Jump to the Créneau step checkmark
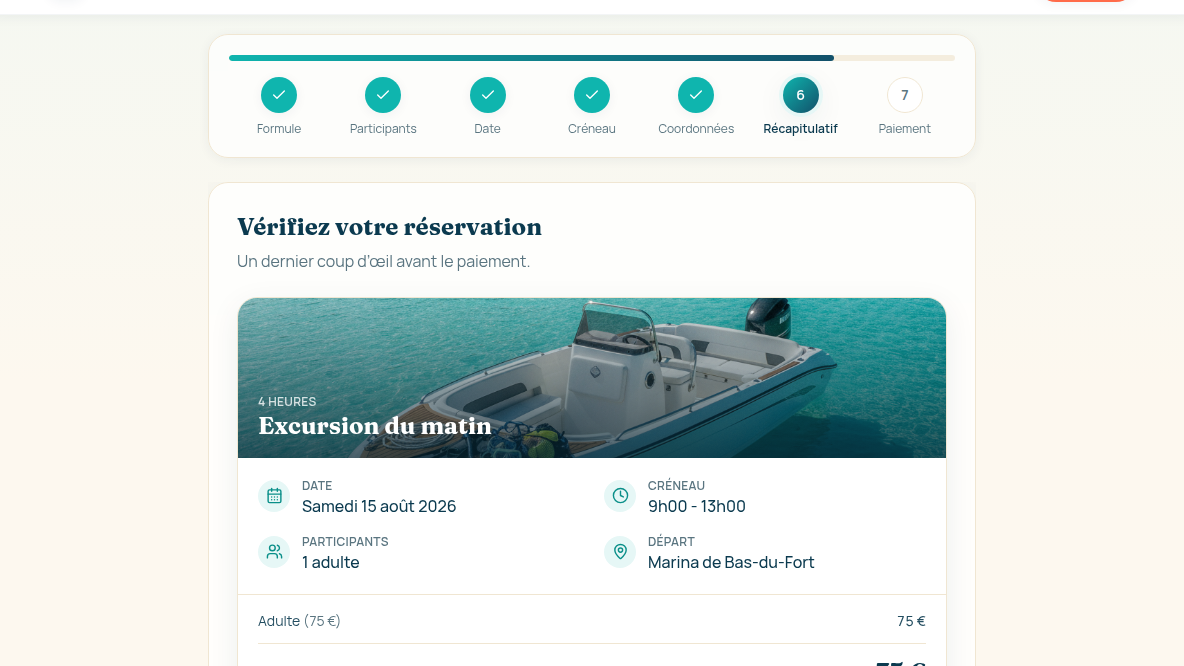This screenshot has width=1184, height=666. click(592, 95)
